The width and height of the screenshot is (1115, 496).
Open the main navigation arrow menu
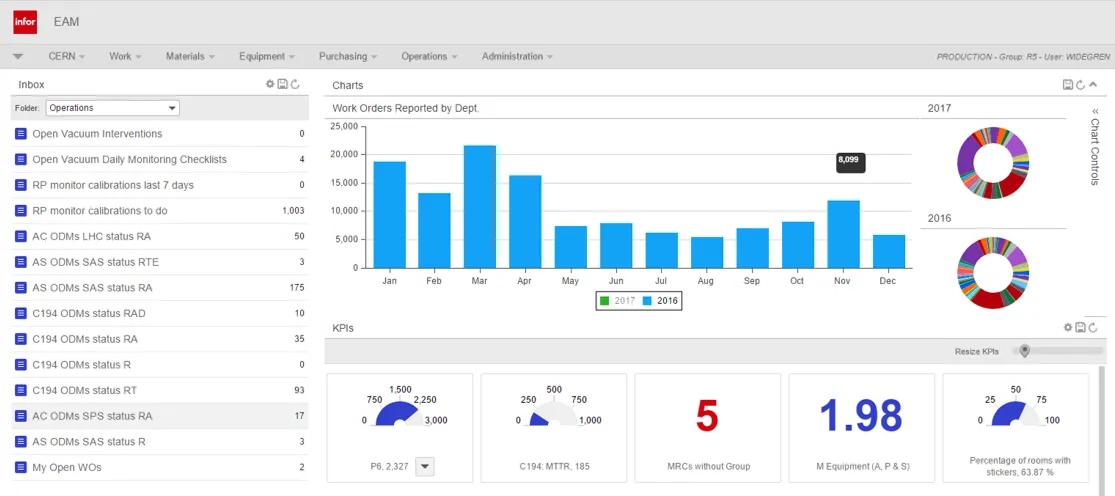(18, 56)
